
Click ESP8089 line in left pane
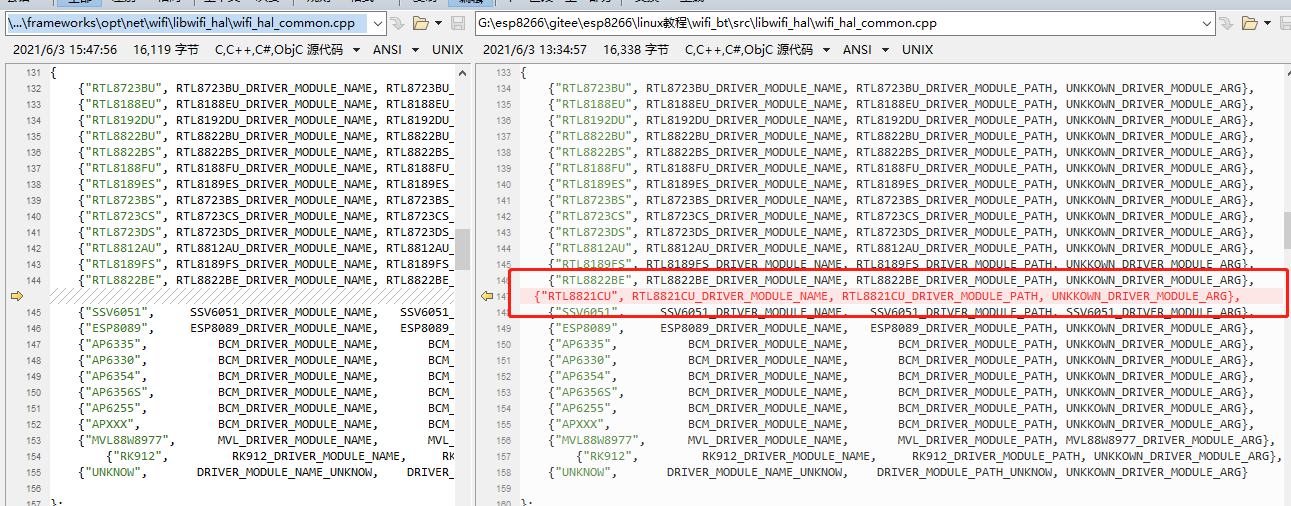pyautogui.click(x=265, y=328)
